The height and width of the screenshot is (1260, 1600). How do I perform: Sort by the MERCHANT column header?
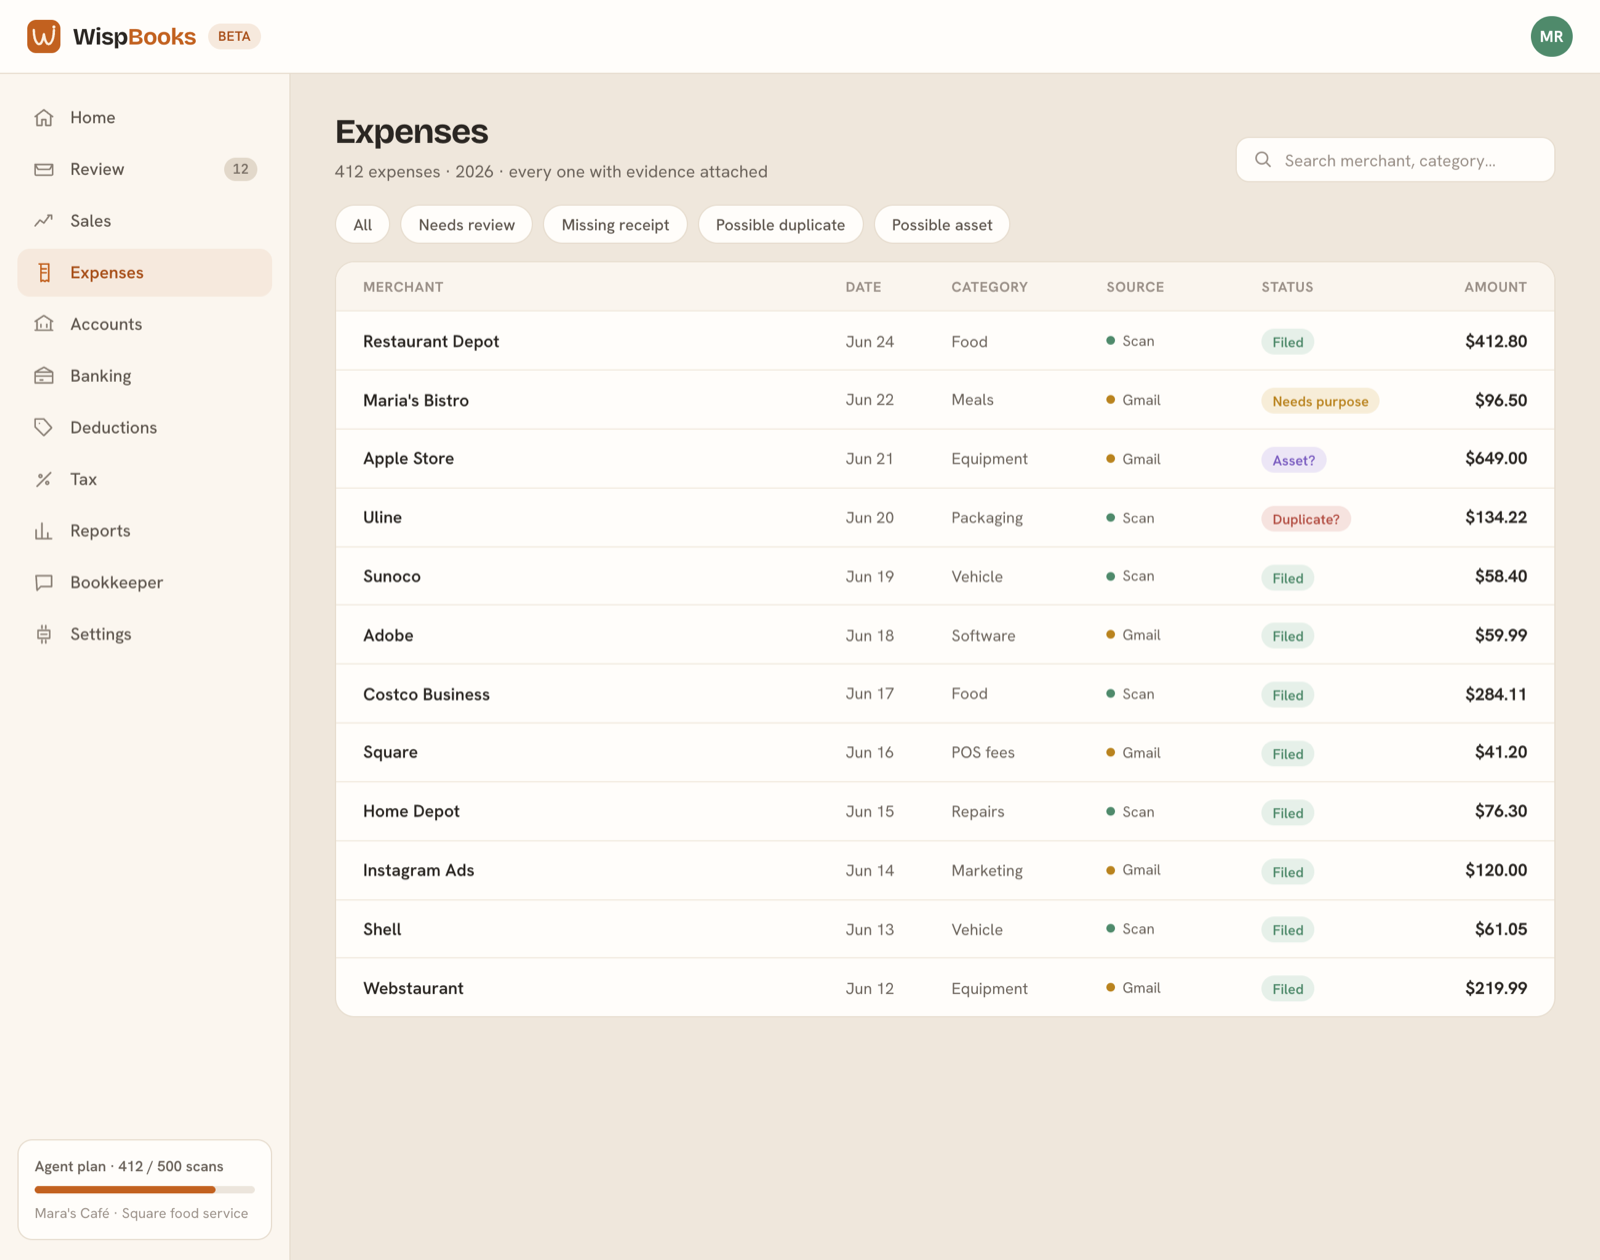click(x=403, y=287)
